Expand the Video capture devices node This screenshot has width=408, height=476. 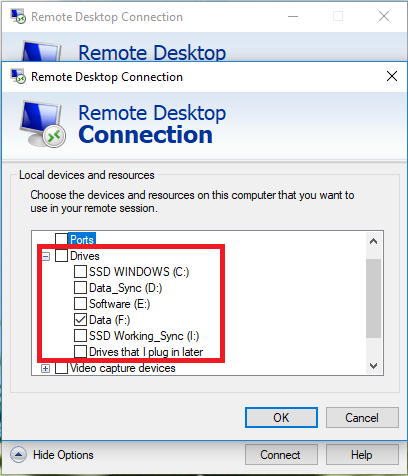pyautogui.click(x=46, y=368)
